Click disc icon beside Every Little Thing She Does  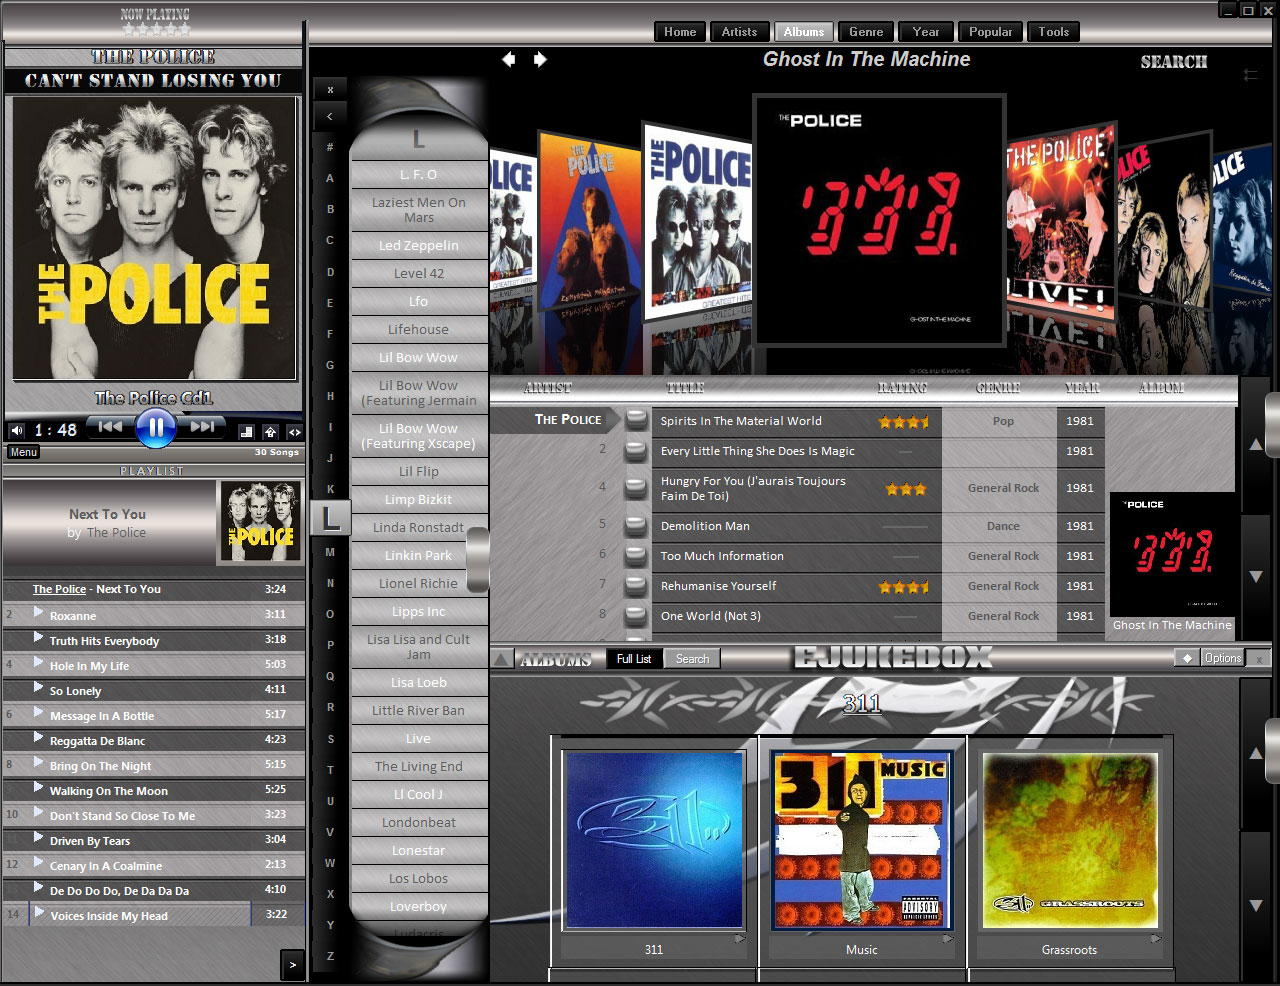(636, 451)
